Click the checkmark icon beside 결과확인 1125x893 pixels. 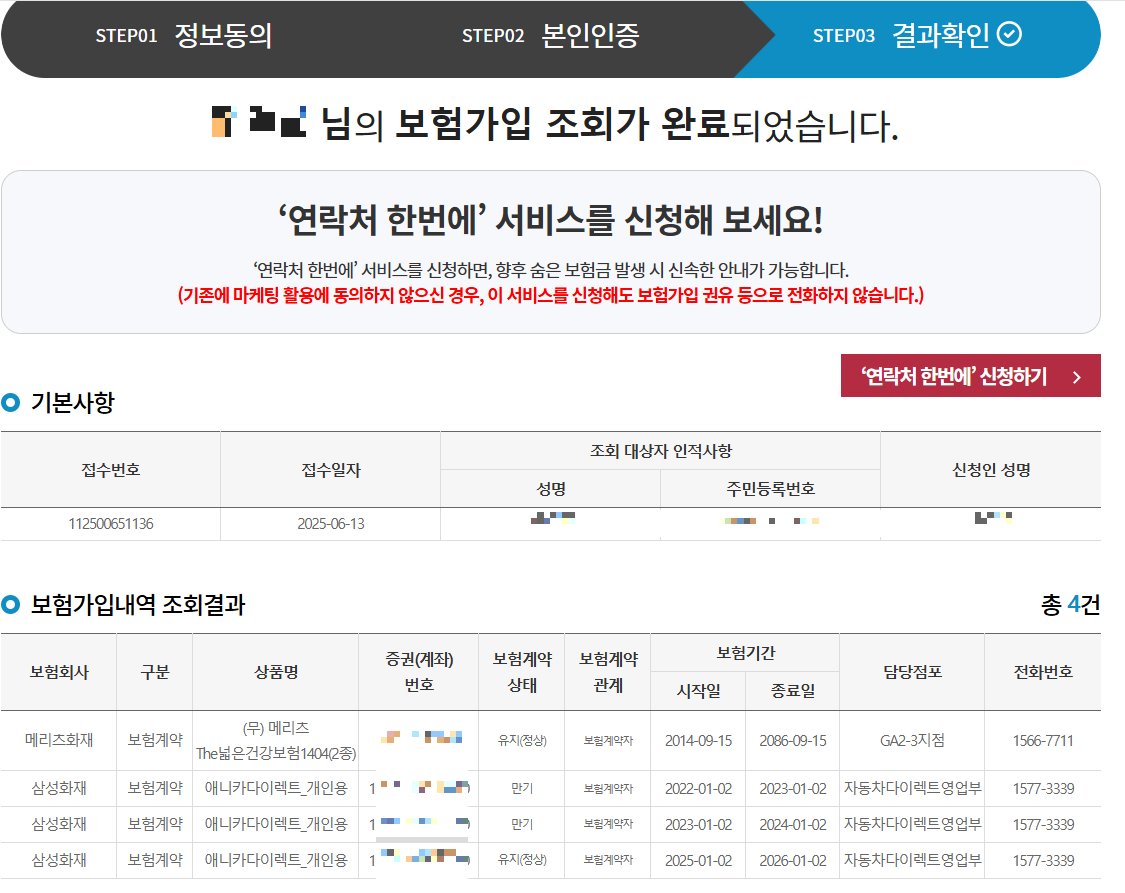click(1011, 35)
